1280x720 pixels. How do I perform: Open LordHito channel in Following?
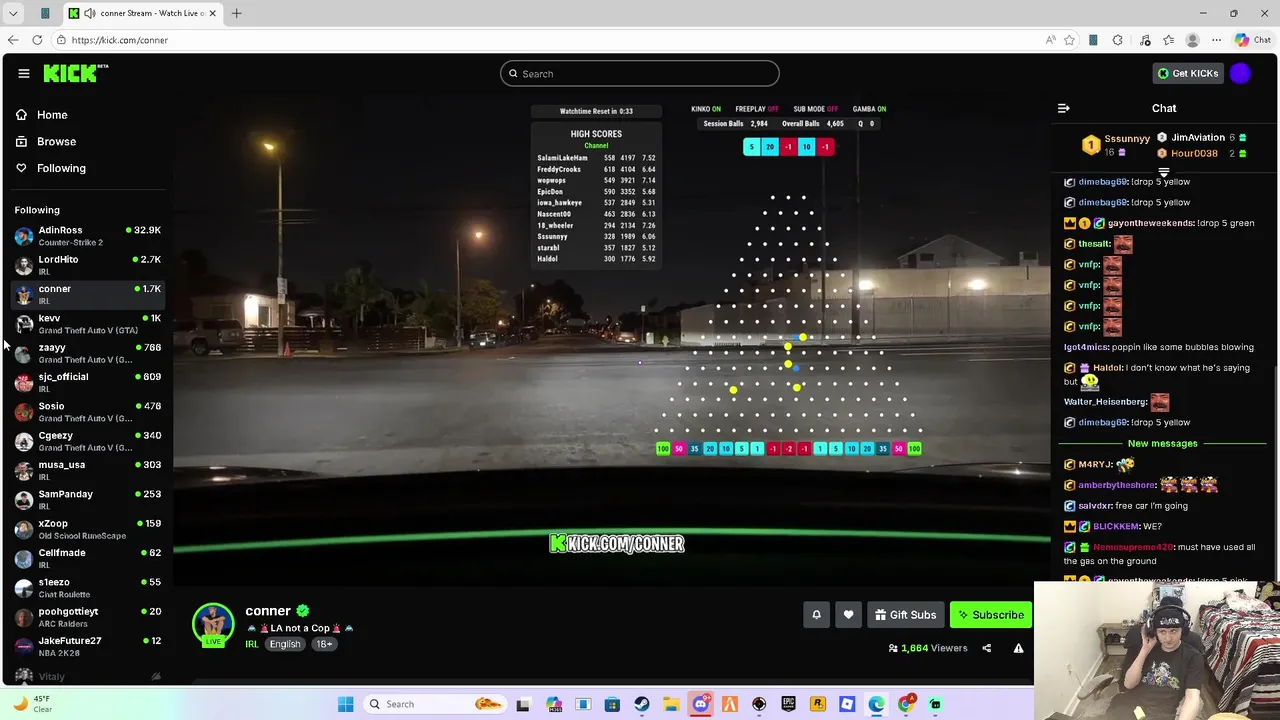click(88, 265)
